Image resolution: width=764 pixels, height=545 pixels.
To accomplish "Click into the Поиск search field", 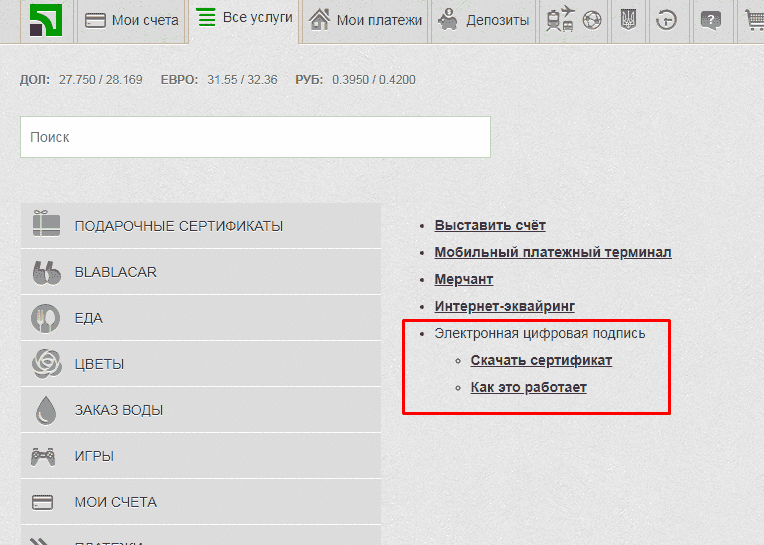I will [x=255, y=137].
